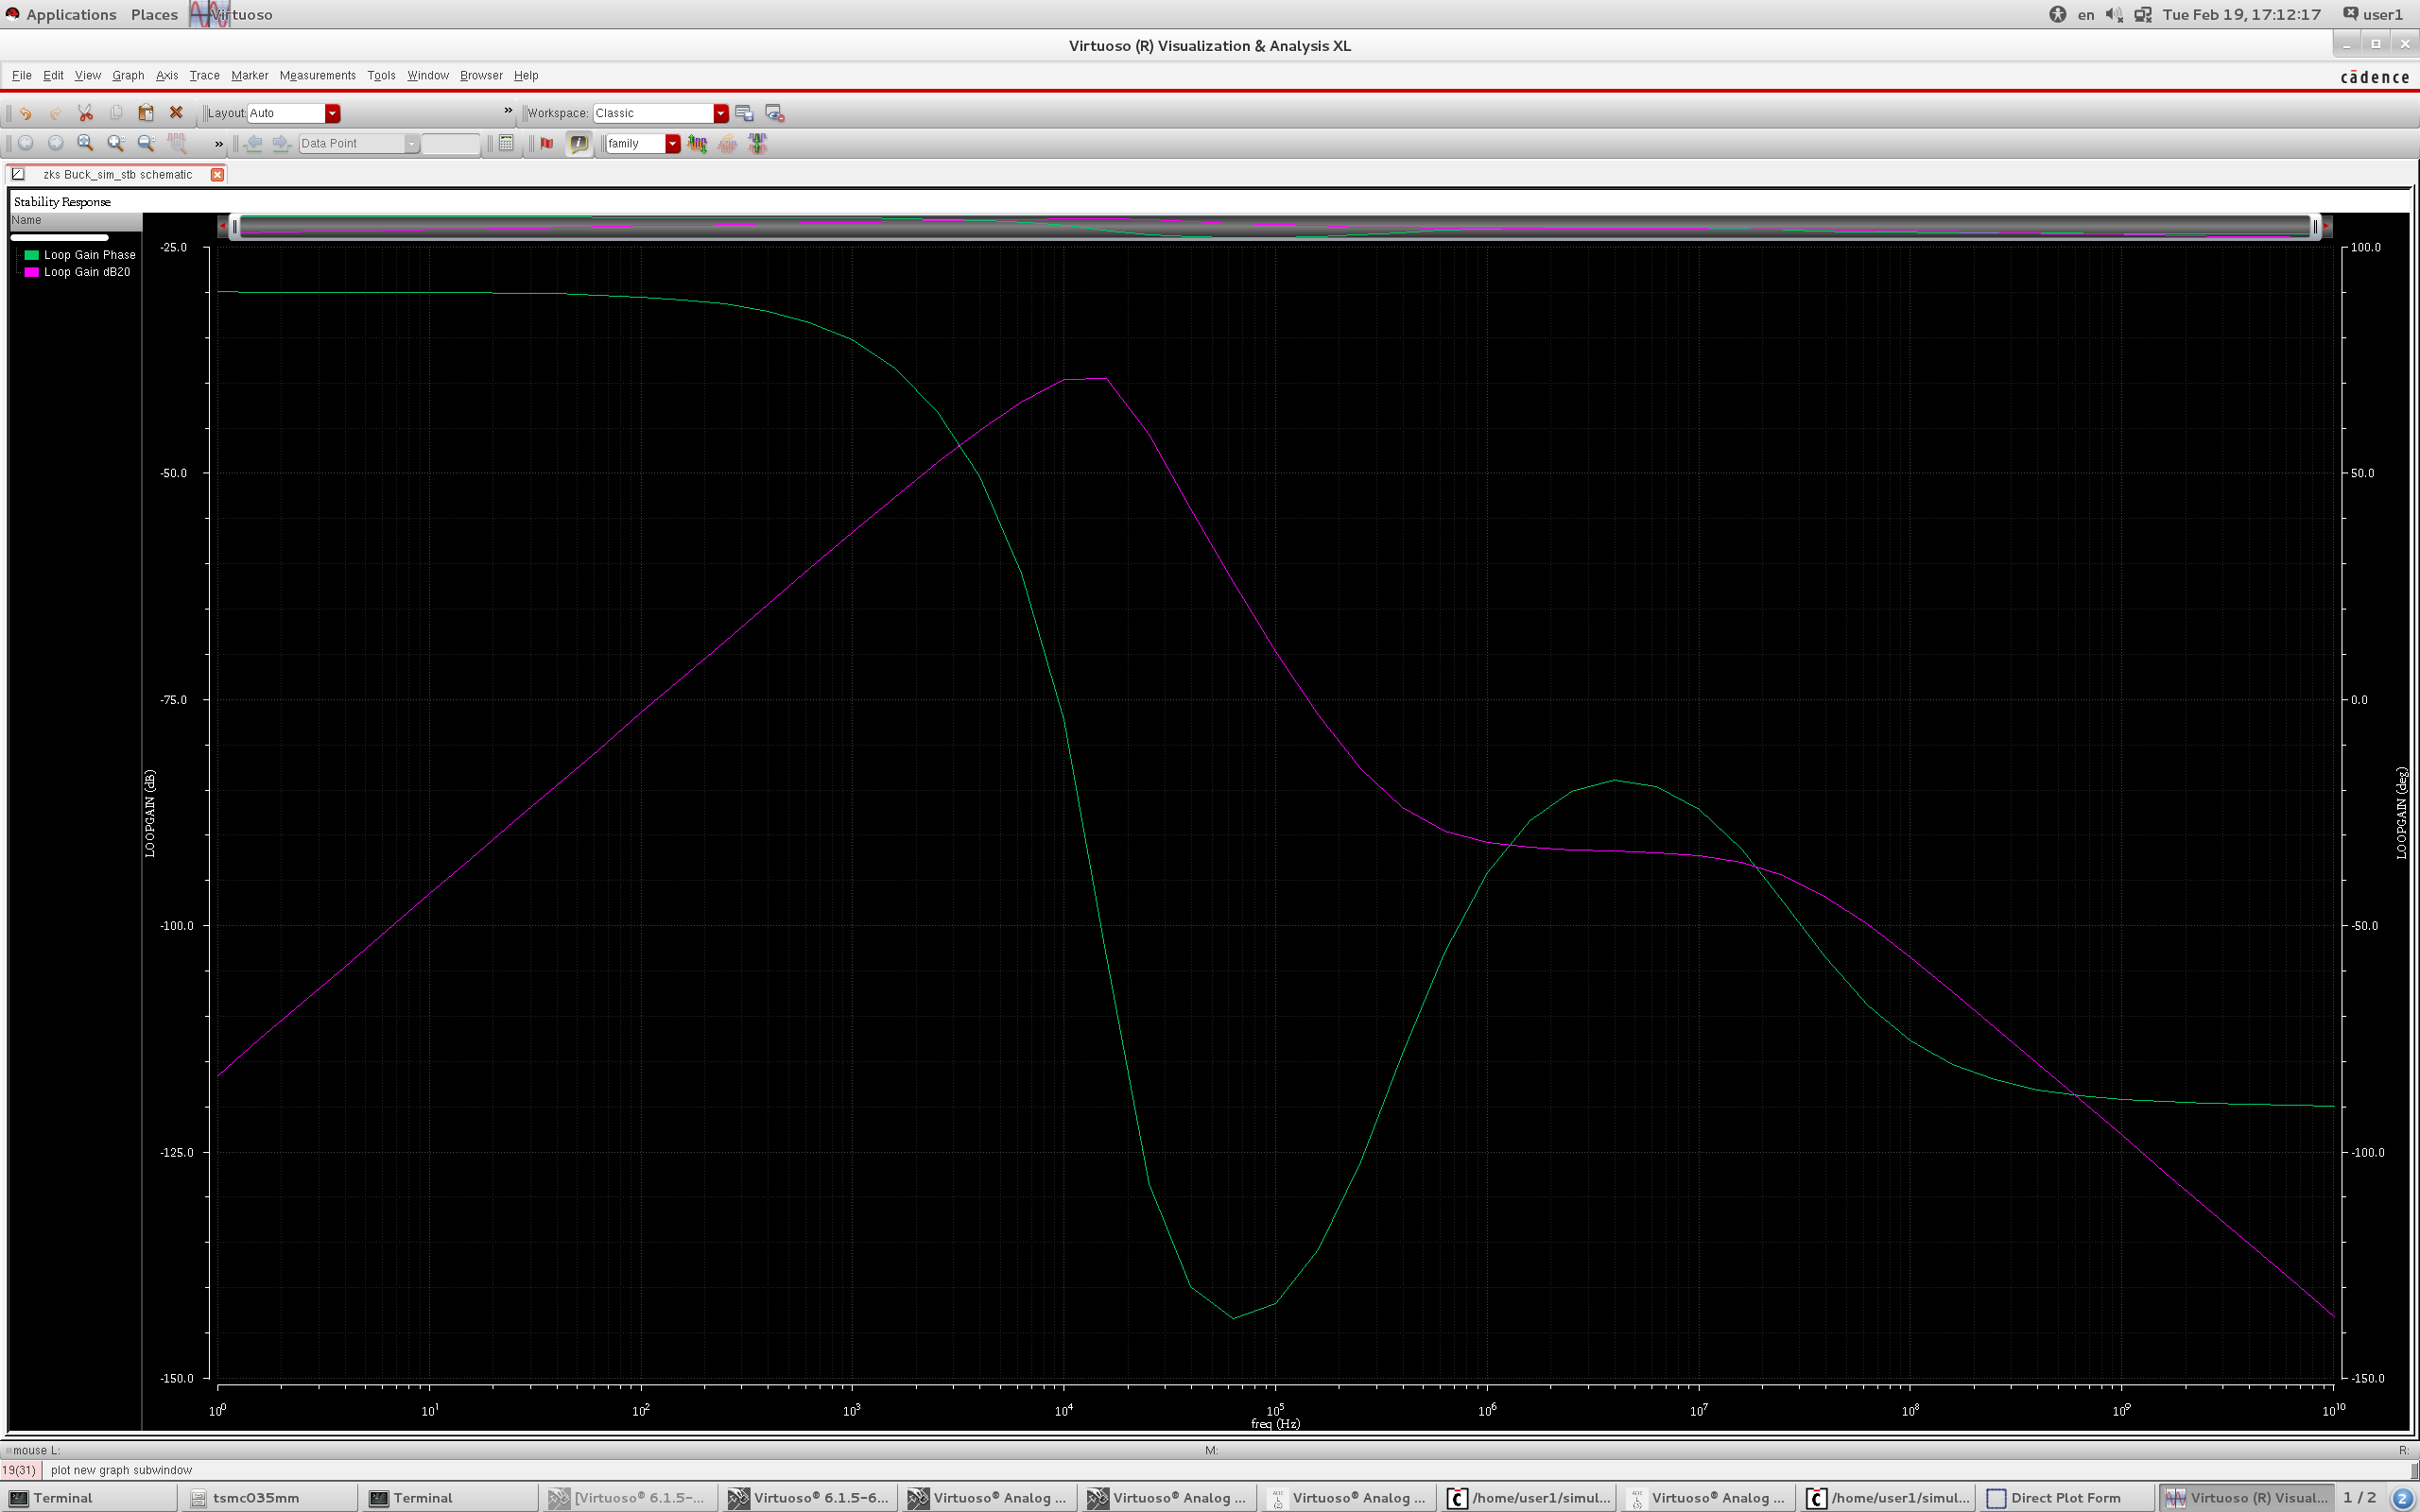Click the save workspace icon

(x=744, y=113)
